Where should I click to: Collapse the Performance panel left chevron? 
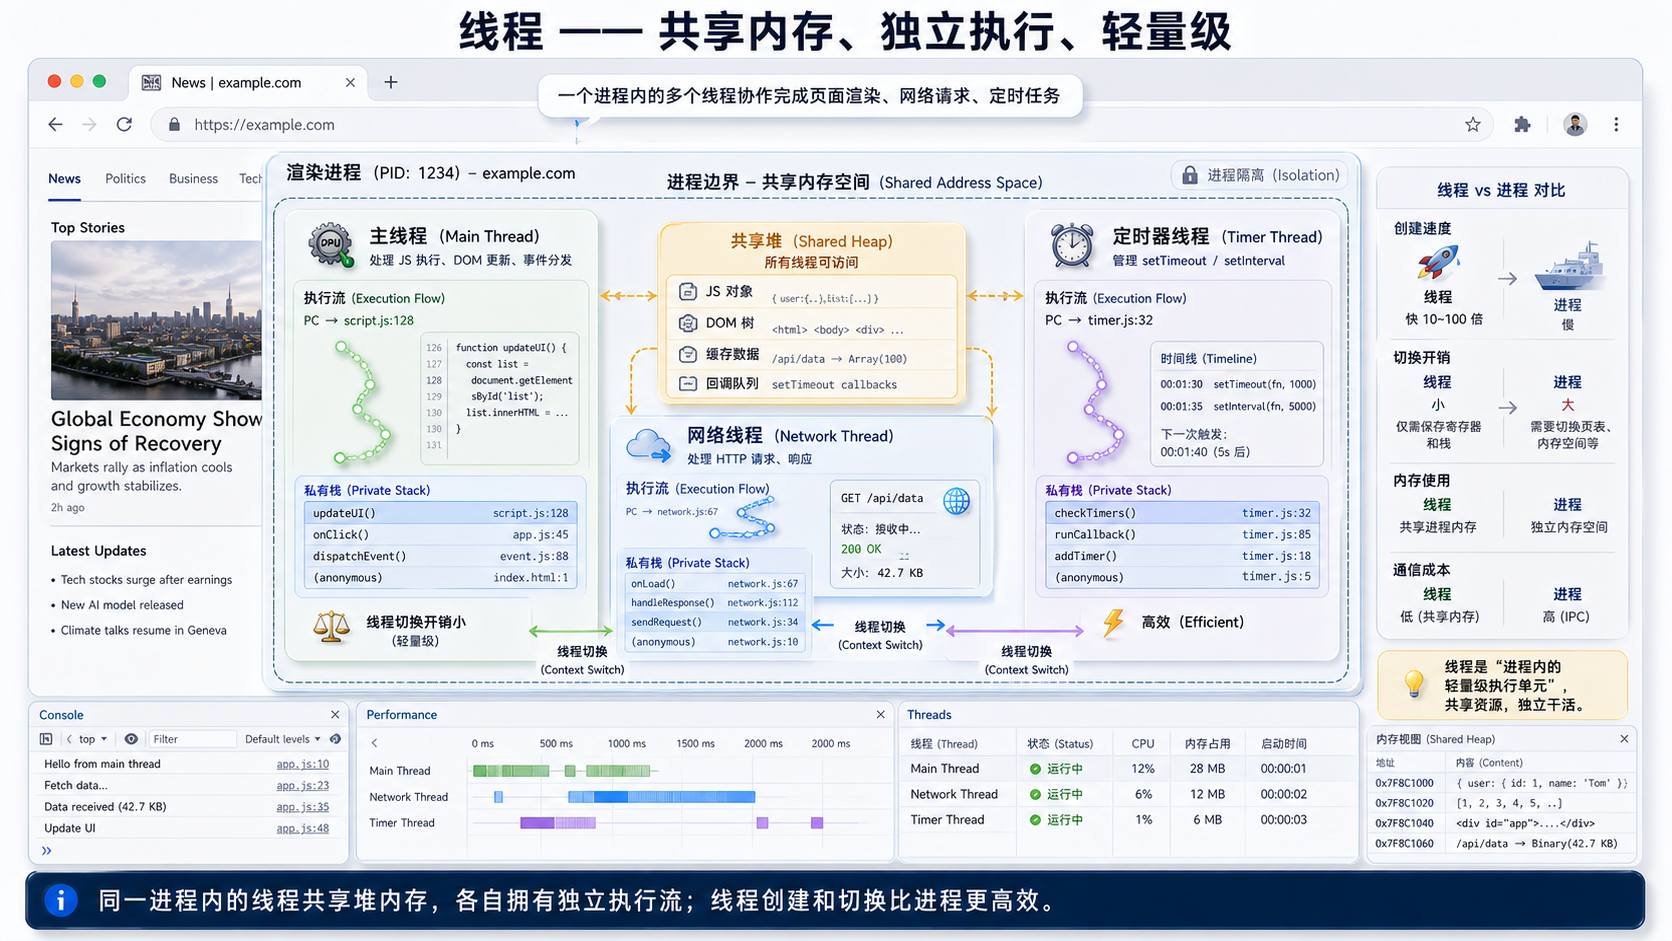click(374, 743)
